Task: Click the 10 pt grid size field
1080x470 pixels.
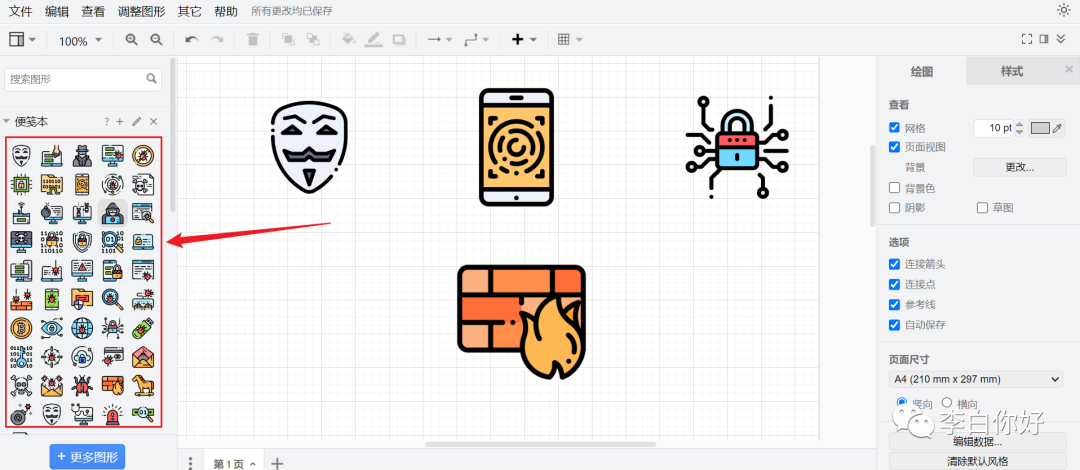Action: click(995, 127)
